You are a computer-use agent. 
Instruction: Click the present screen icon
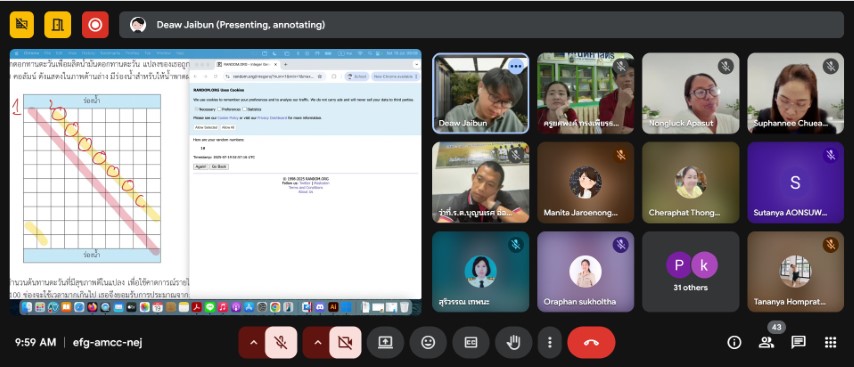click(385, 342)
